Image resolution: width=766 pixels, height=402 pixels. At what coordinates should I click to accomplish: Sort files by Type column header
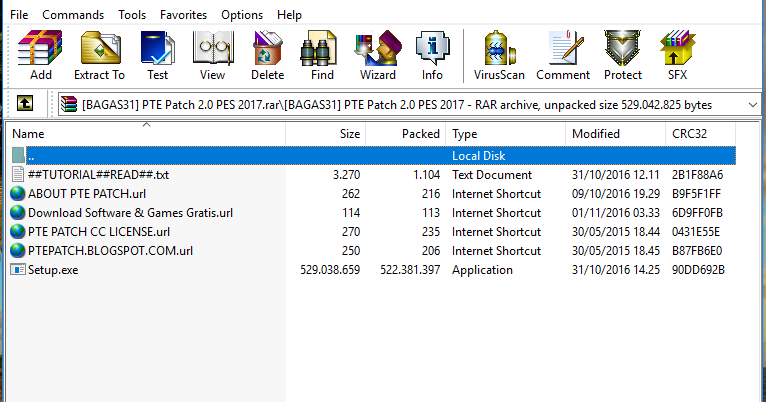click(506, 134)
